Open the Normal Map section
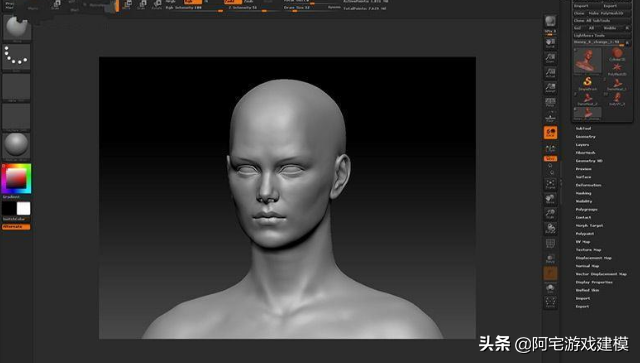640x363 pixels. point(587,266)
